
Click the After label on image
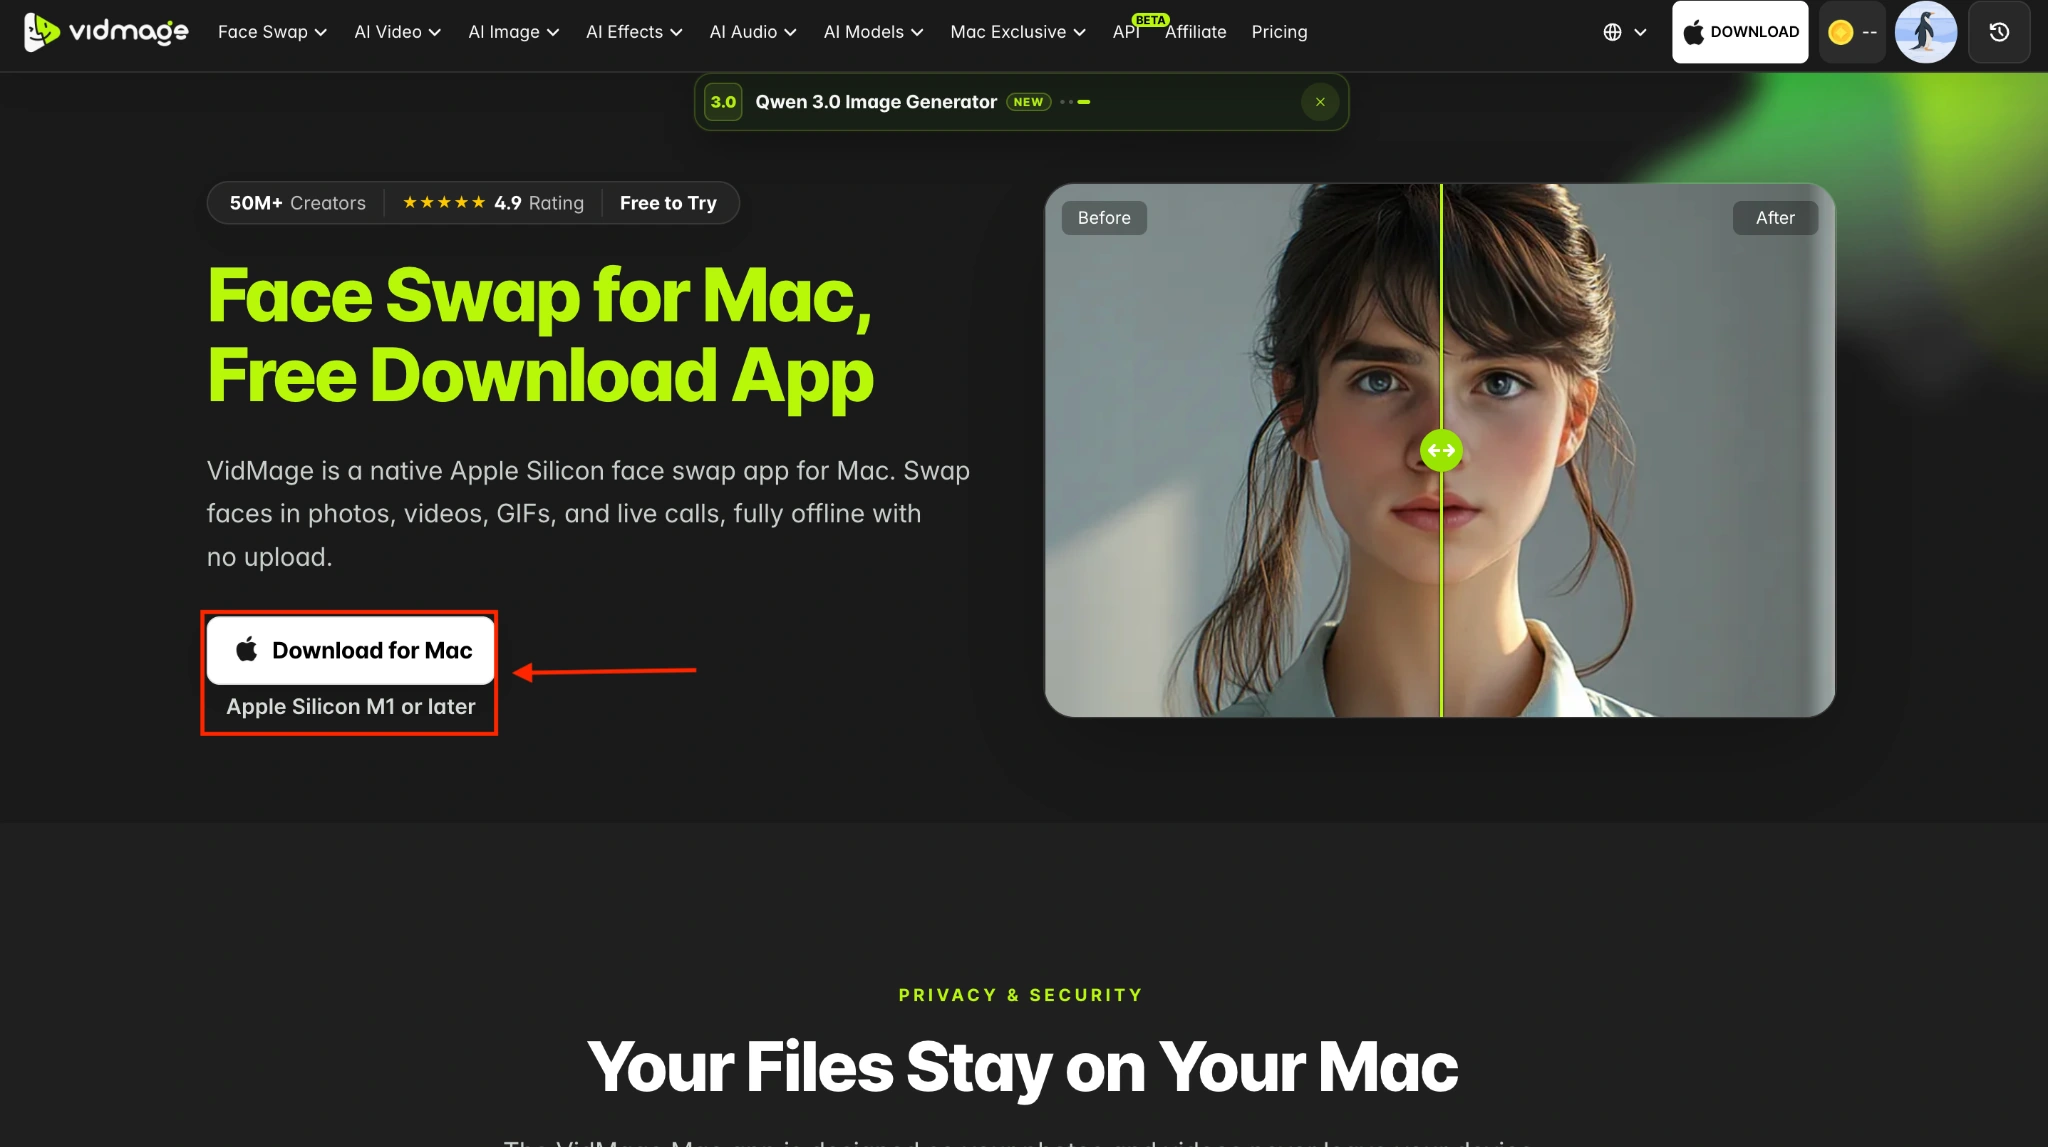[x=1775, y=218]
